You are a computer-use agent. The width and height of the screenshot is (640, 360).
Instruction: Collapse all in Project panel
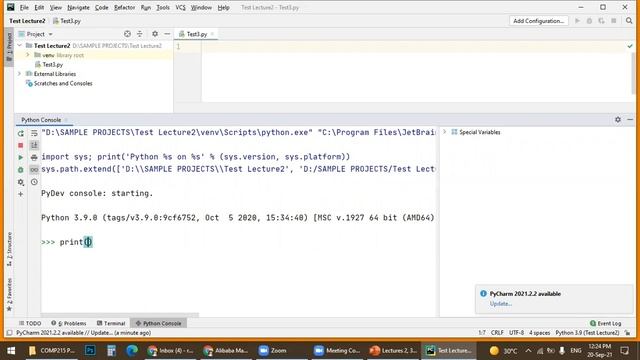[x=140, y=34]
